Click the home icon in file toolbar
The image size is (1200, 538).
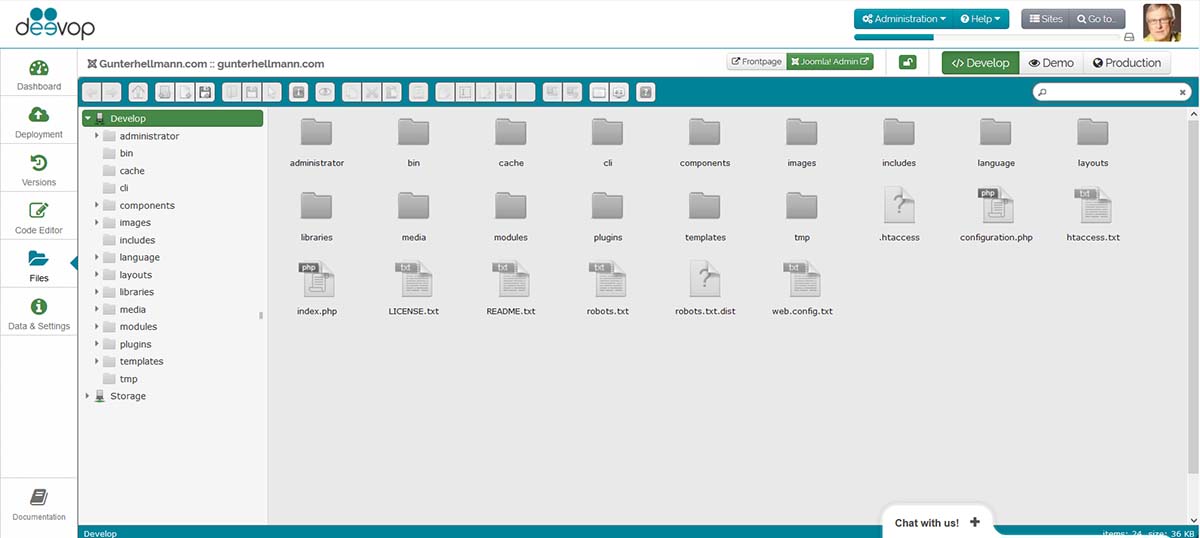pyautogui.click(x=138, y=92)
